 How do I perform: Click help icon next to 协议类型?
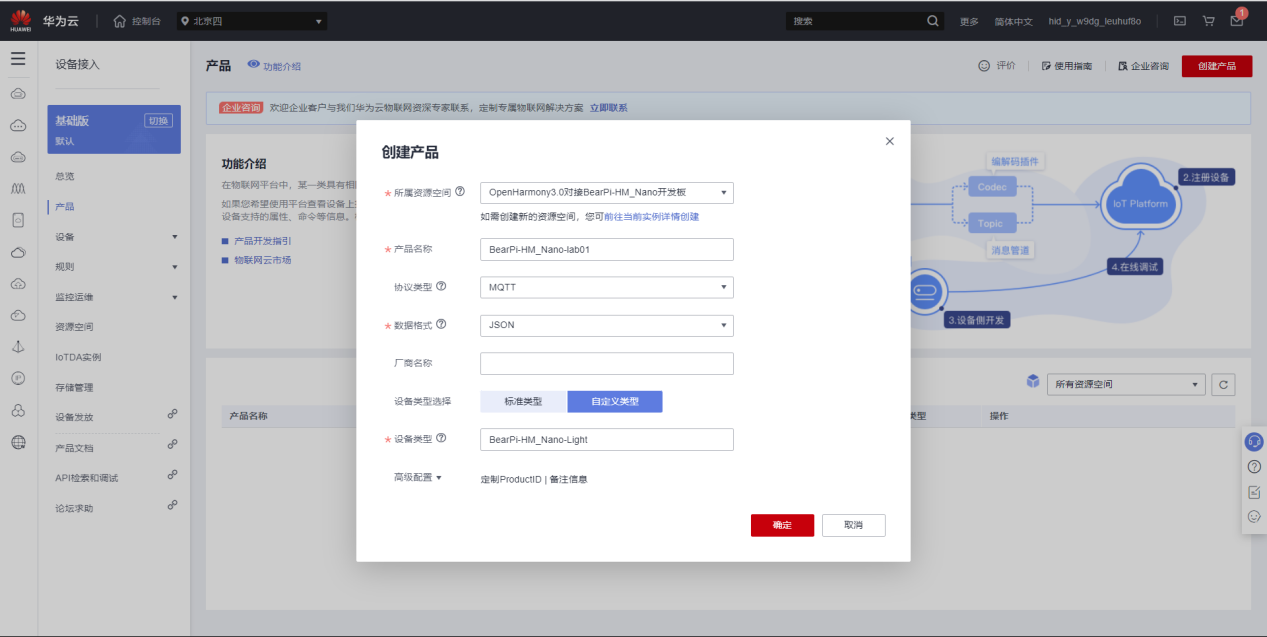point(441,286)
